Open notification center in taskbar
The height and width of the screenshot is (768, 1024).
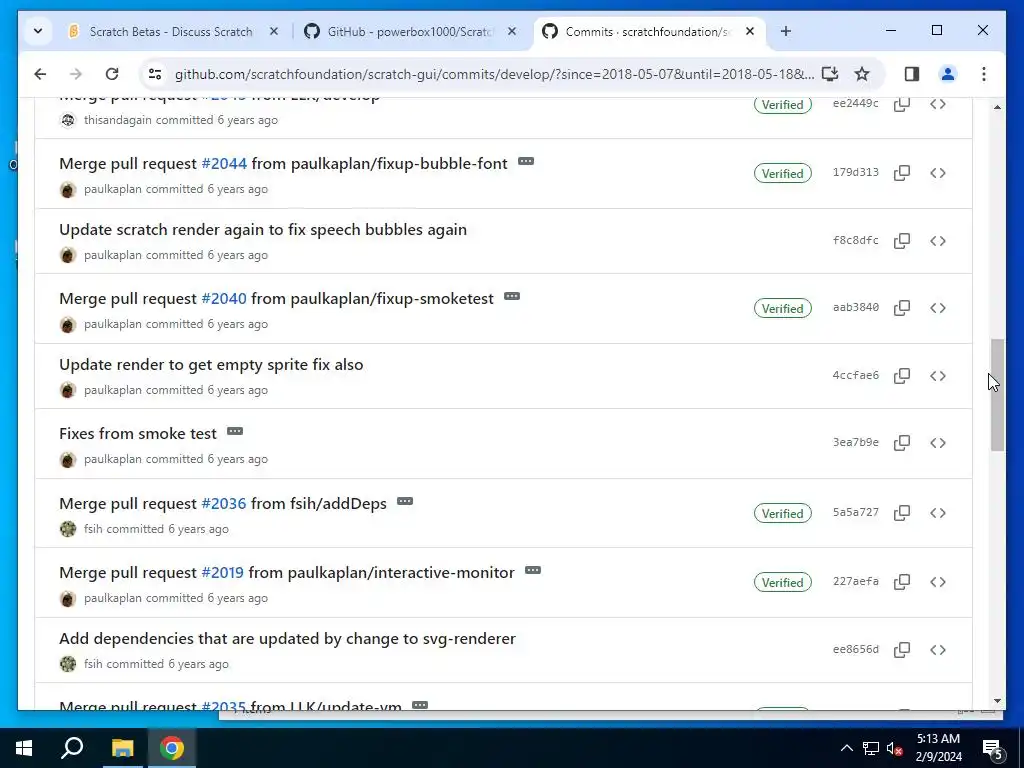pyautogui.click(x=992, y=748)
